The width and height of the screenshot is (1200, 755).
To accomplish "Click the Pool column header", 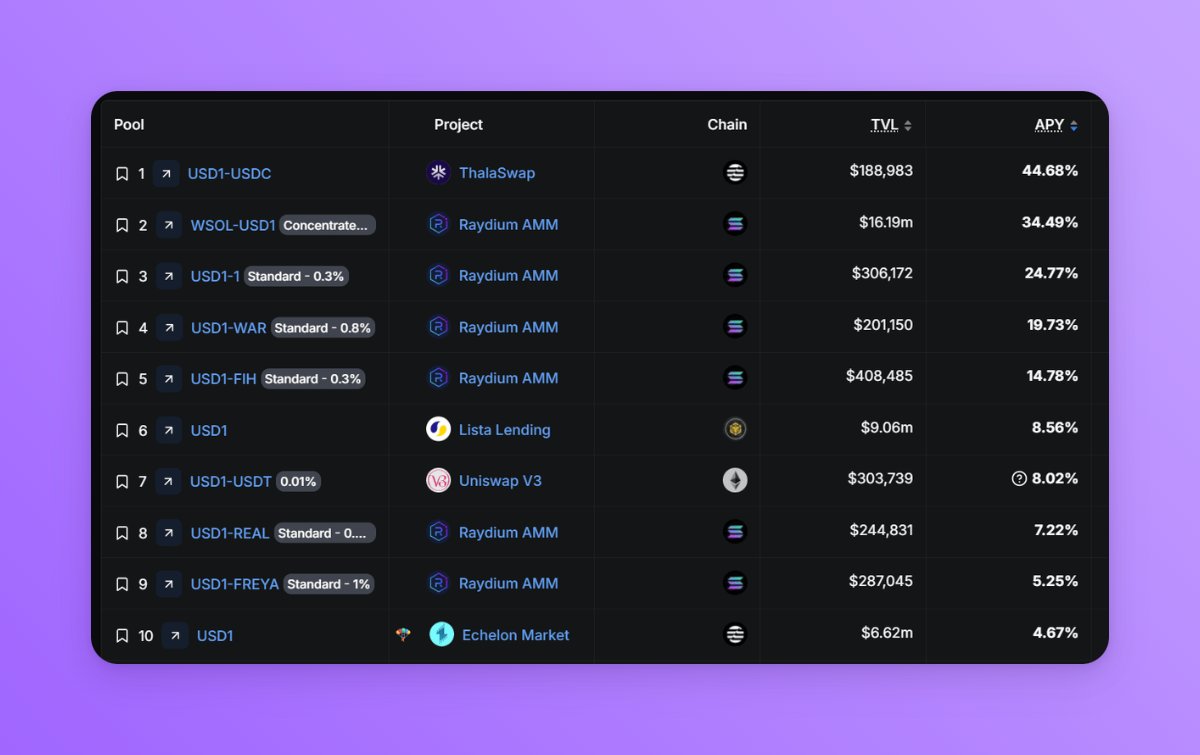I will tap(129, 125).
